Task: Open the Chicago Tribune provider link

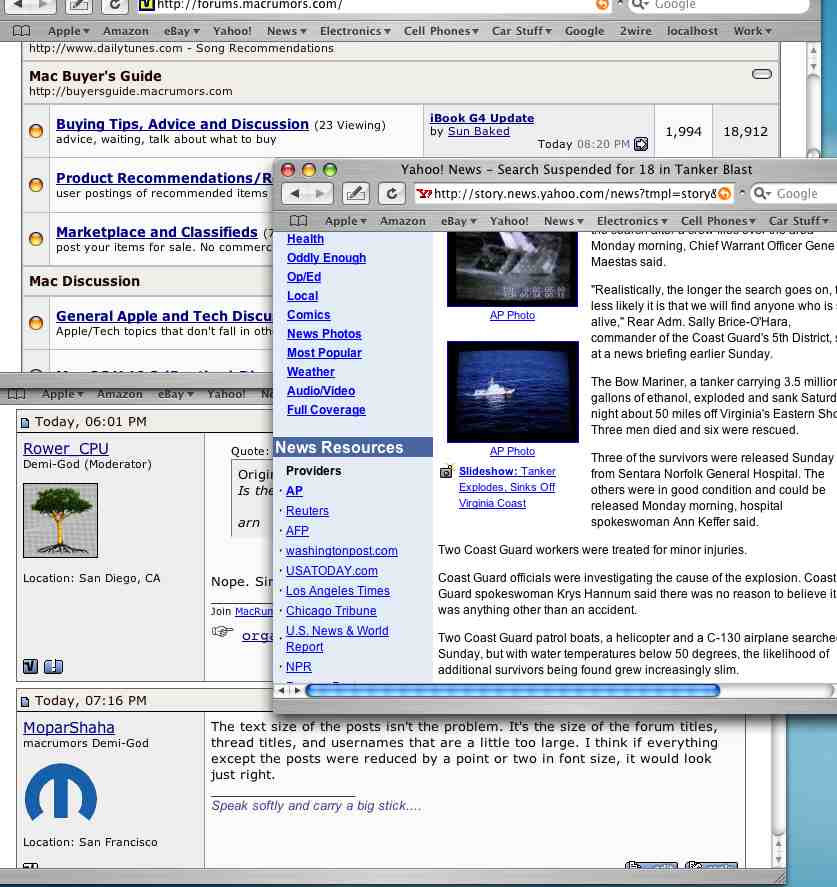Action: (331, 610)
